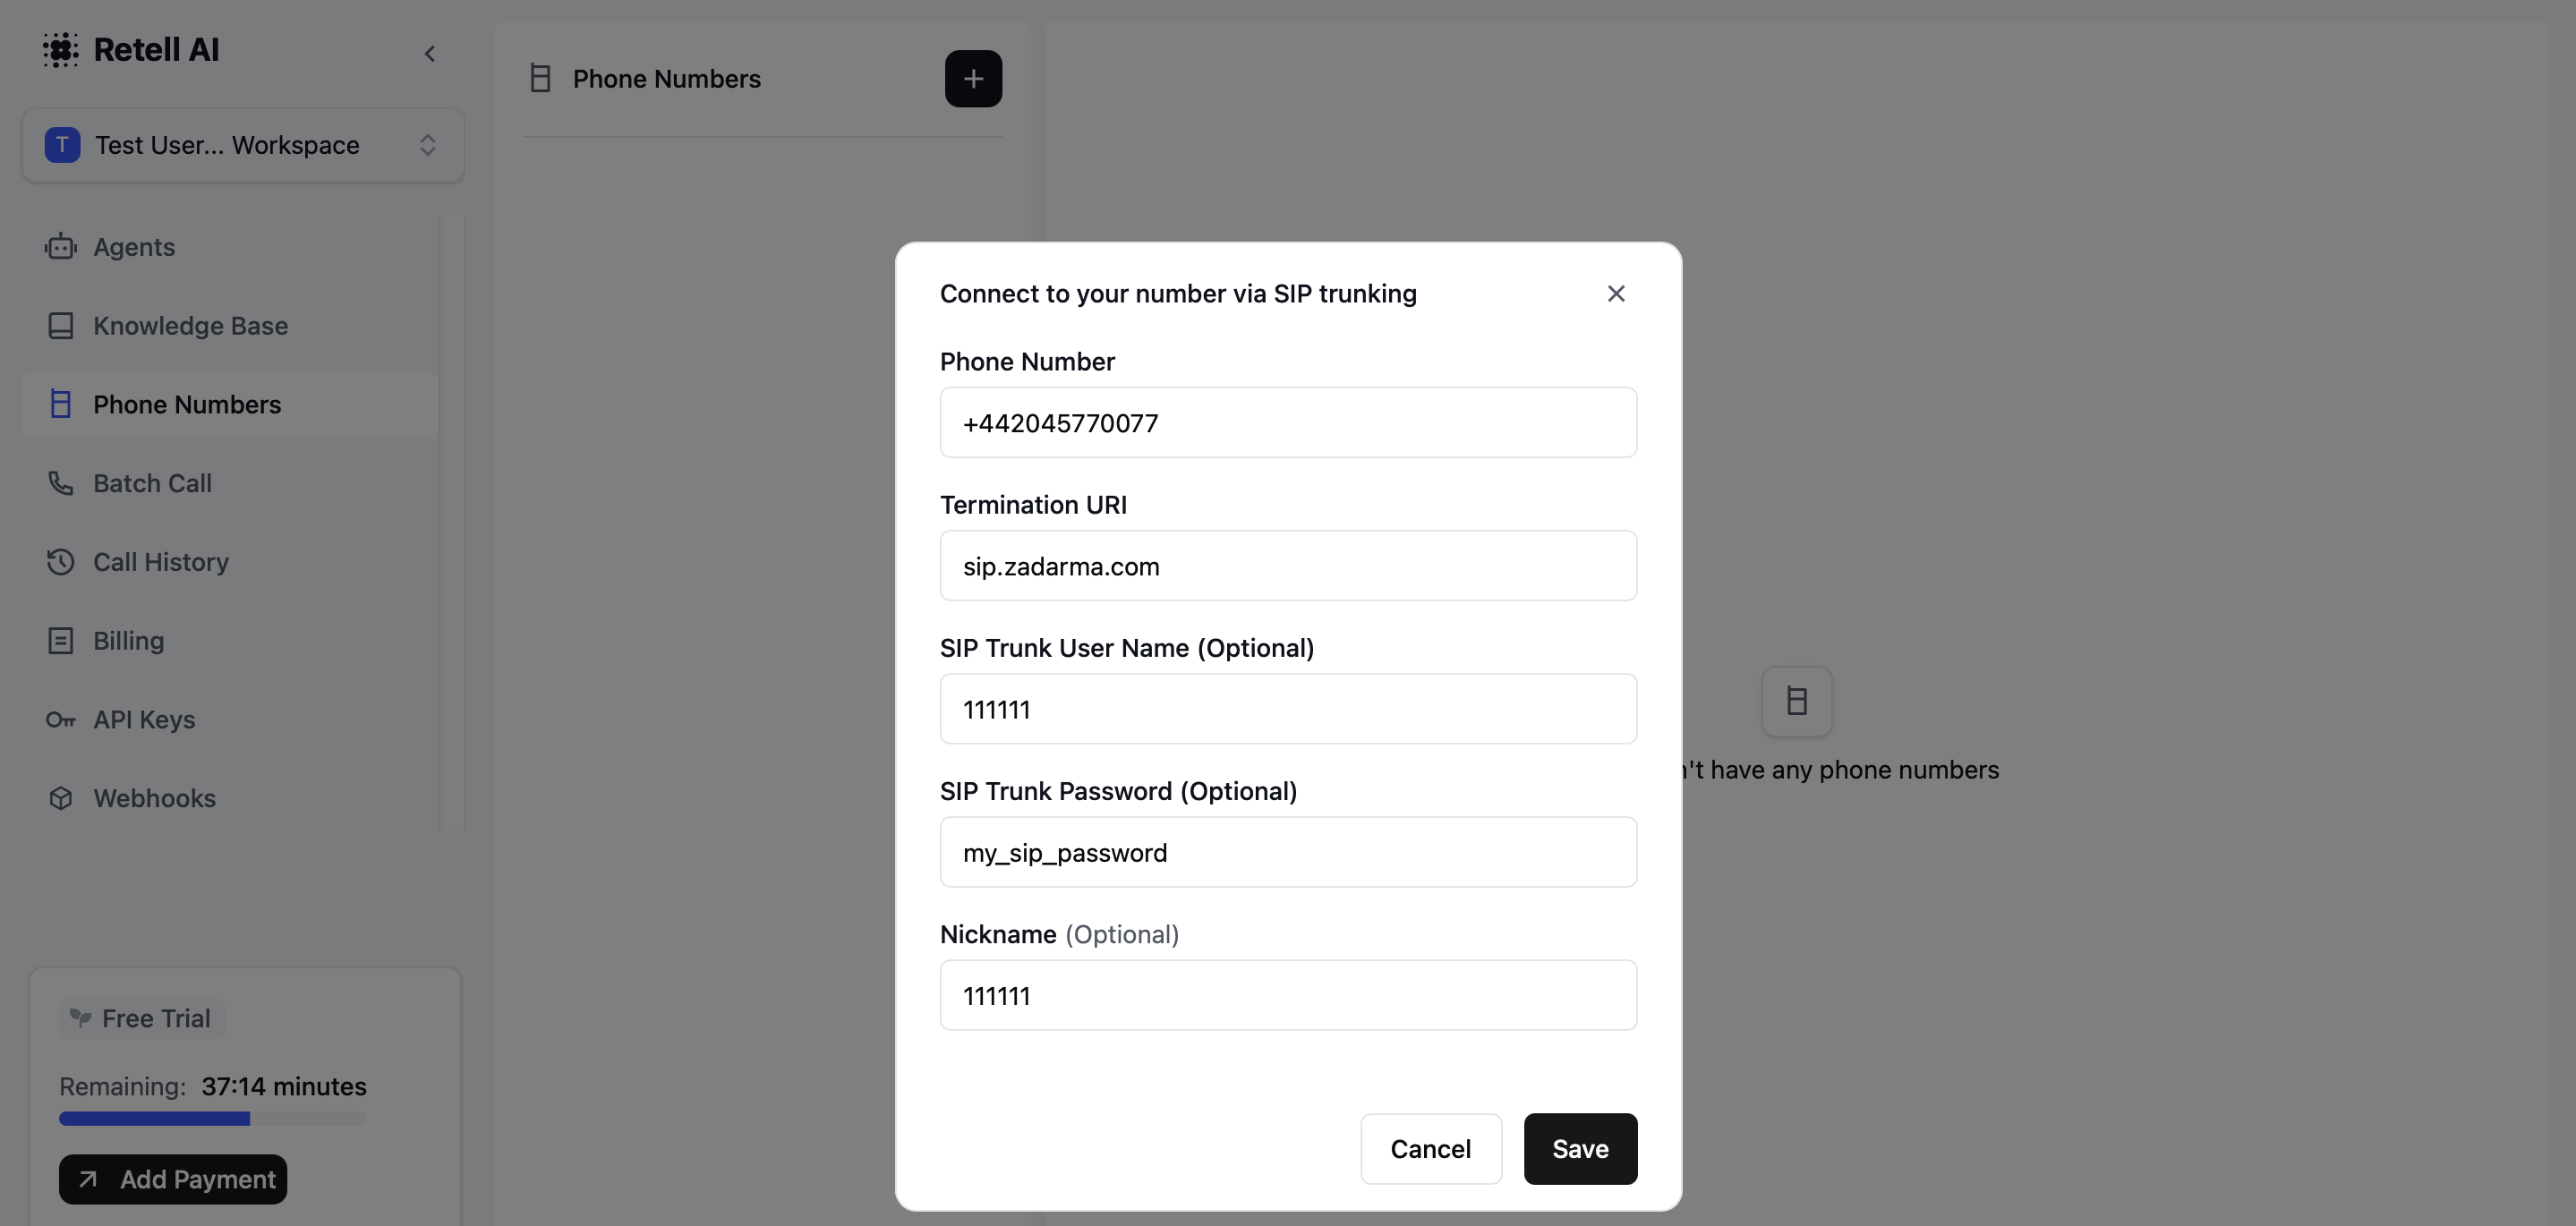
Task: Click the Nickname input field
Action: point(1288,995)
